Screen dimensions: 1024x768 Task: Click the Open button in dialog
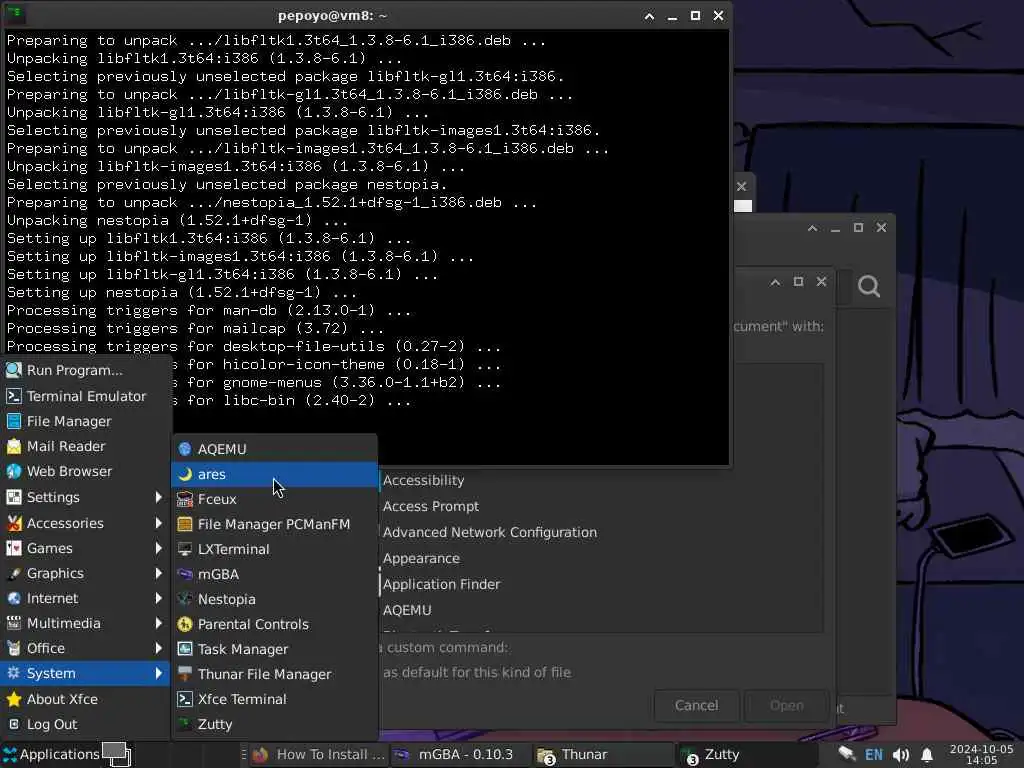(786, 705)
